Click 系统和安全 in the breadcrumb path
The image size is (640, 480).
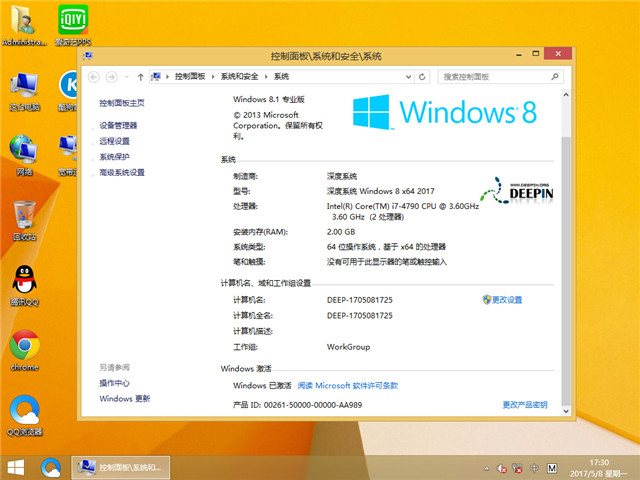(240, 76)
